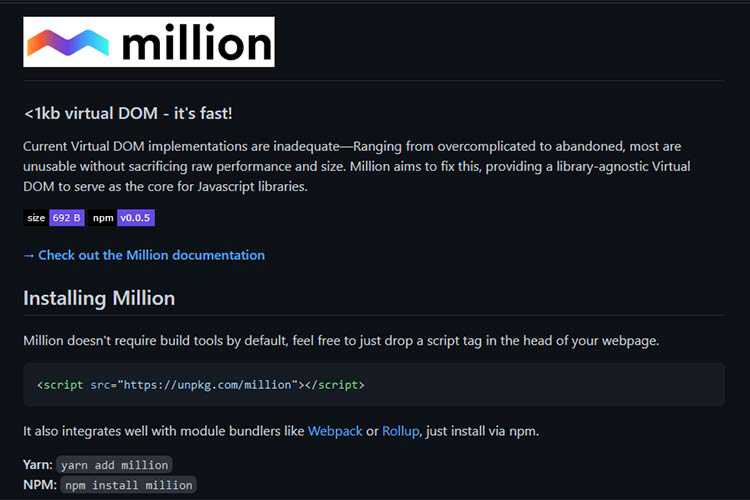
Task: Open the Million documentation link
Action: pyautogui.click(x=151, y=255)
